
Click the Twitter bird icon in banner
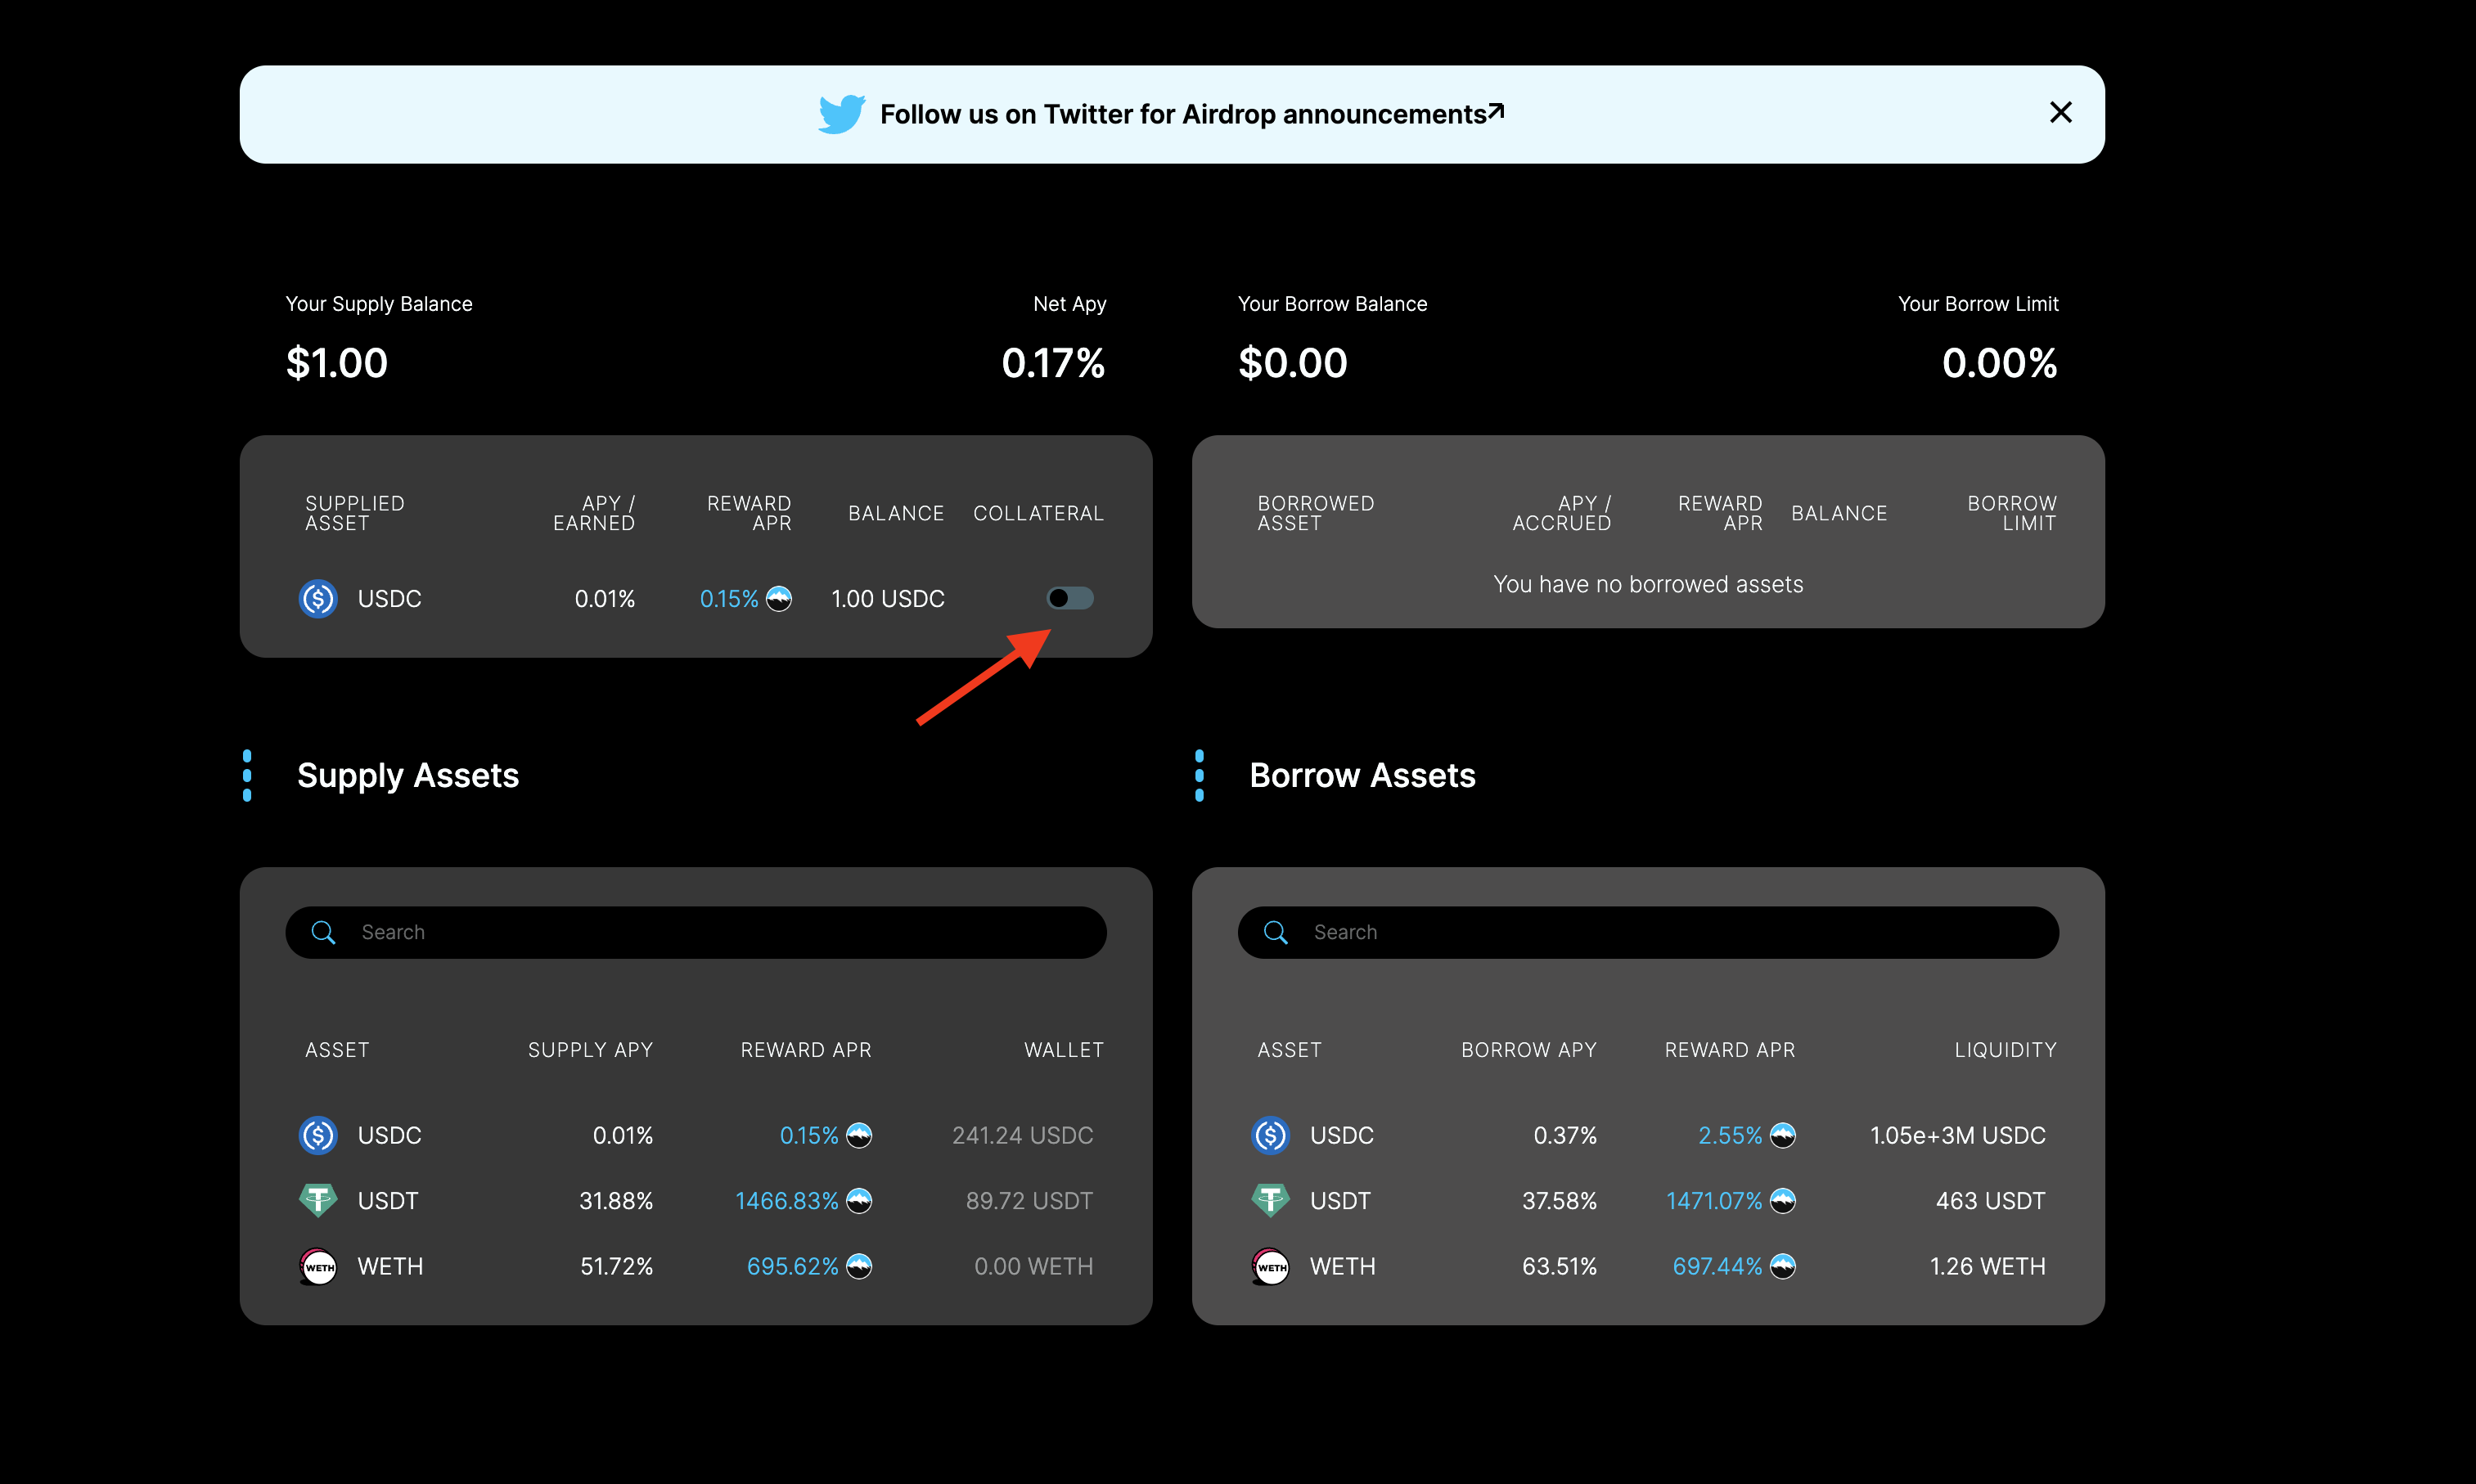point(841,114)
